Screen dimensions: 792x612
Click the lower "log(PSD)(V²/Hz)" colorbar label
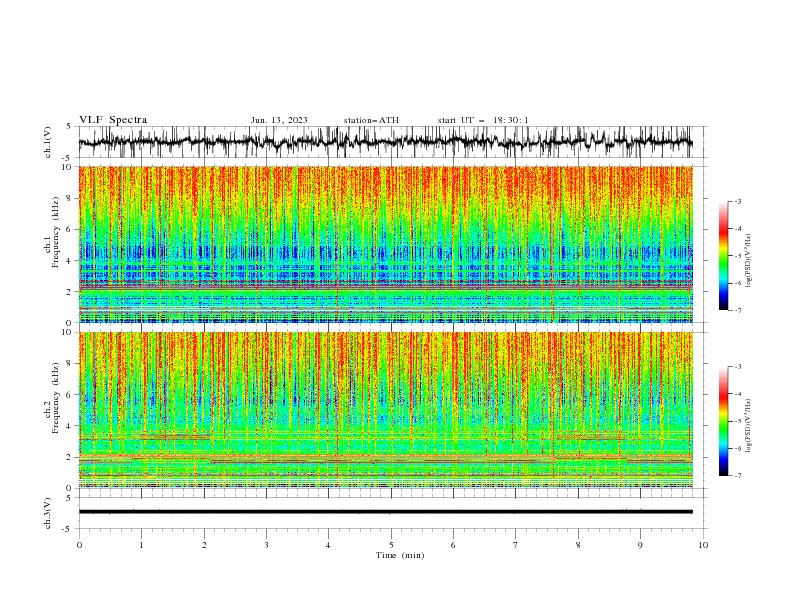pos(748,426)
